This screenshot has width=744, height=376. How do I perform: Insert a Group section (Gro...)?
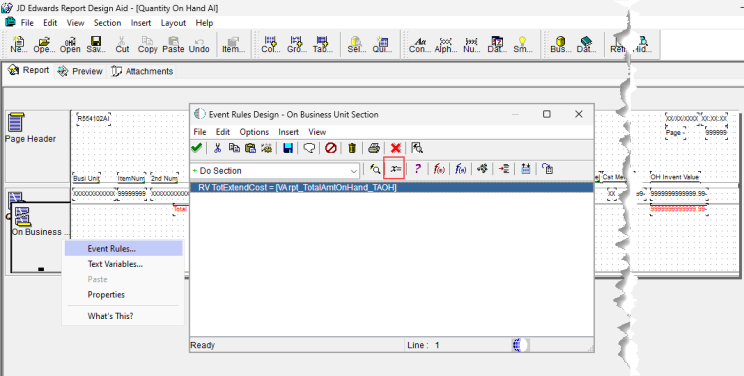click(x=297, y=45)
